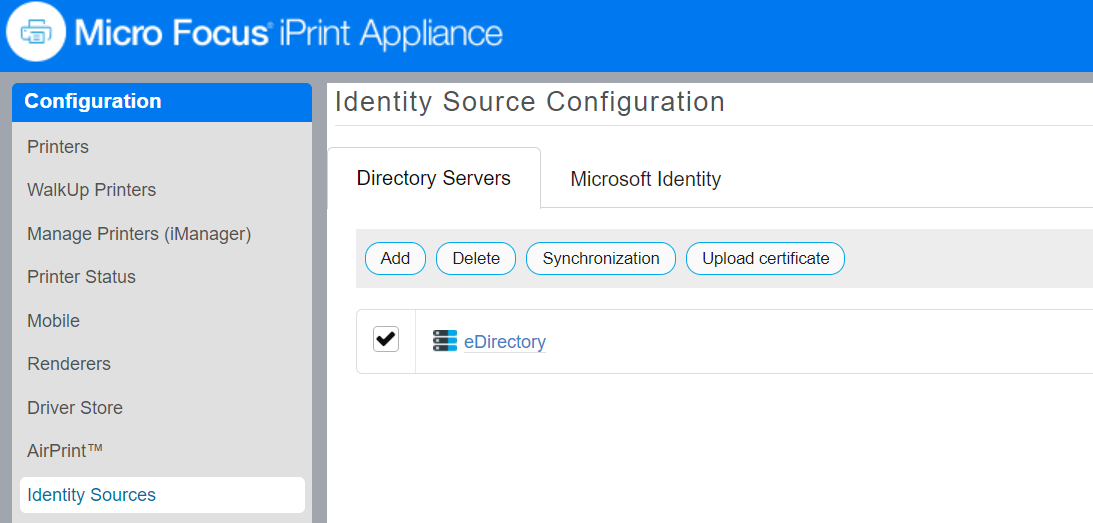Viewport: 1093px width, 523px height.
Task: Select Mobile in the Configuration menu
Action: (x=53, y=321)
